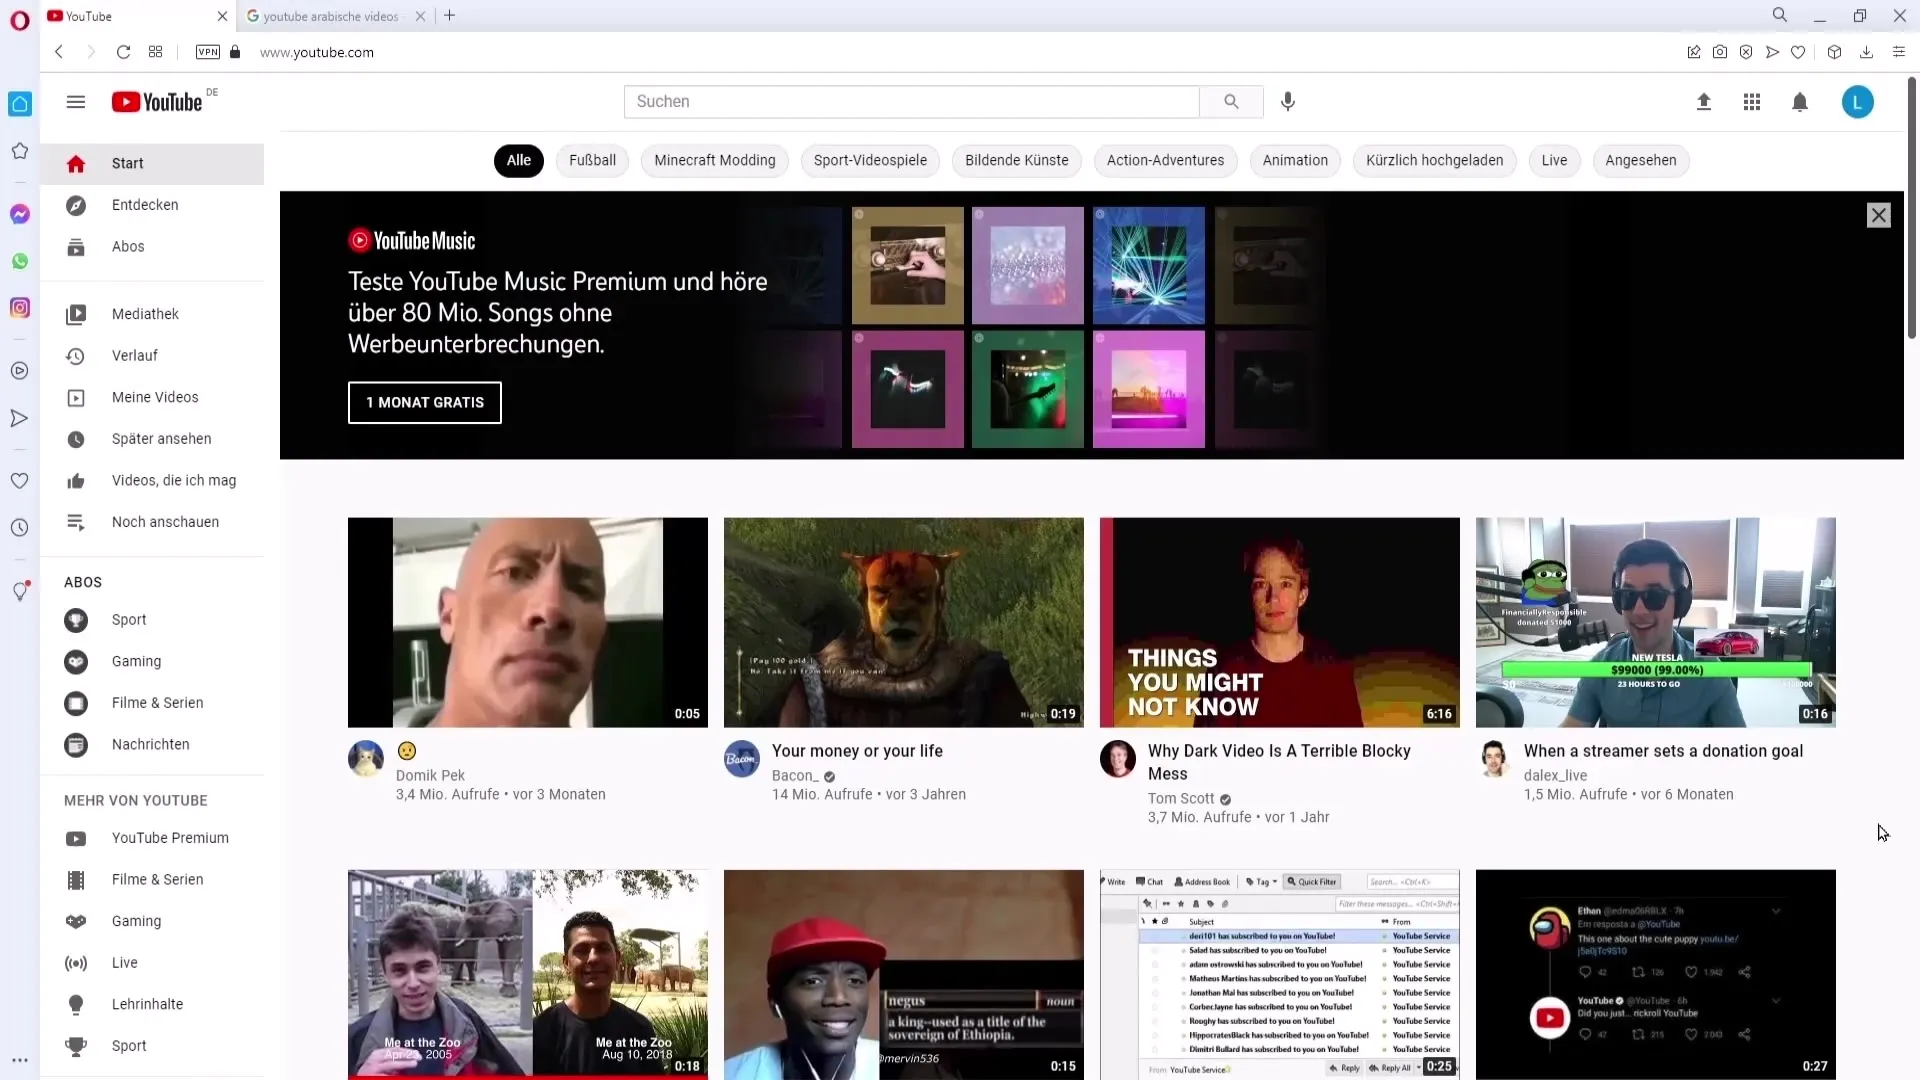Open Nachrichten subscription channel

[152, 745]
